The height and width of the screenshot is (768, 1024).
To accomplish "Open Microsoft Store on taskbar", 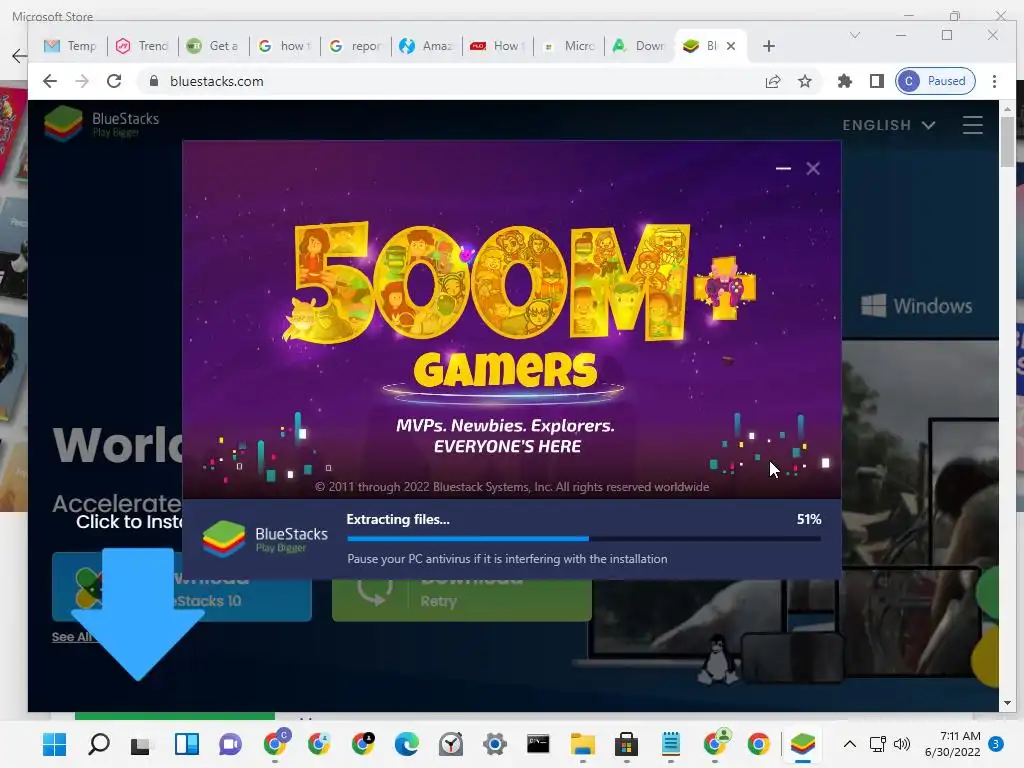I will (x=626, y=744).
